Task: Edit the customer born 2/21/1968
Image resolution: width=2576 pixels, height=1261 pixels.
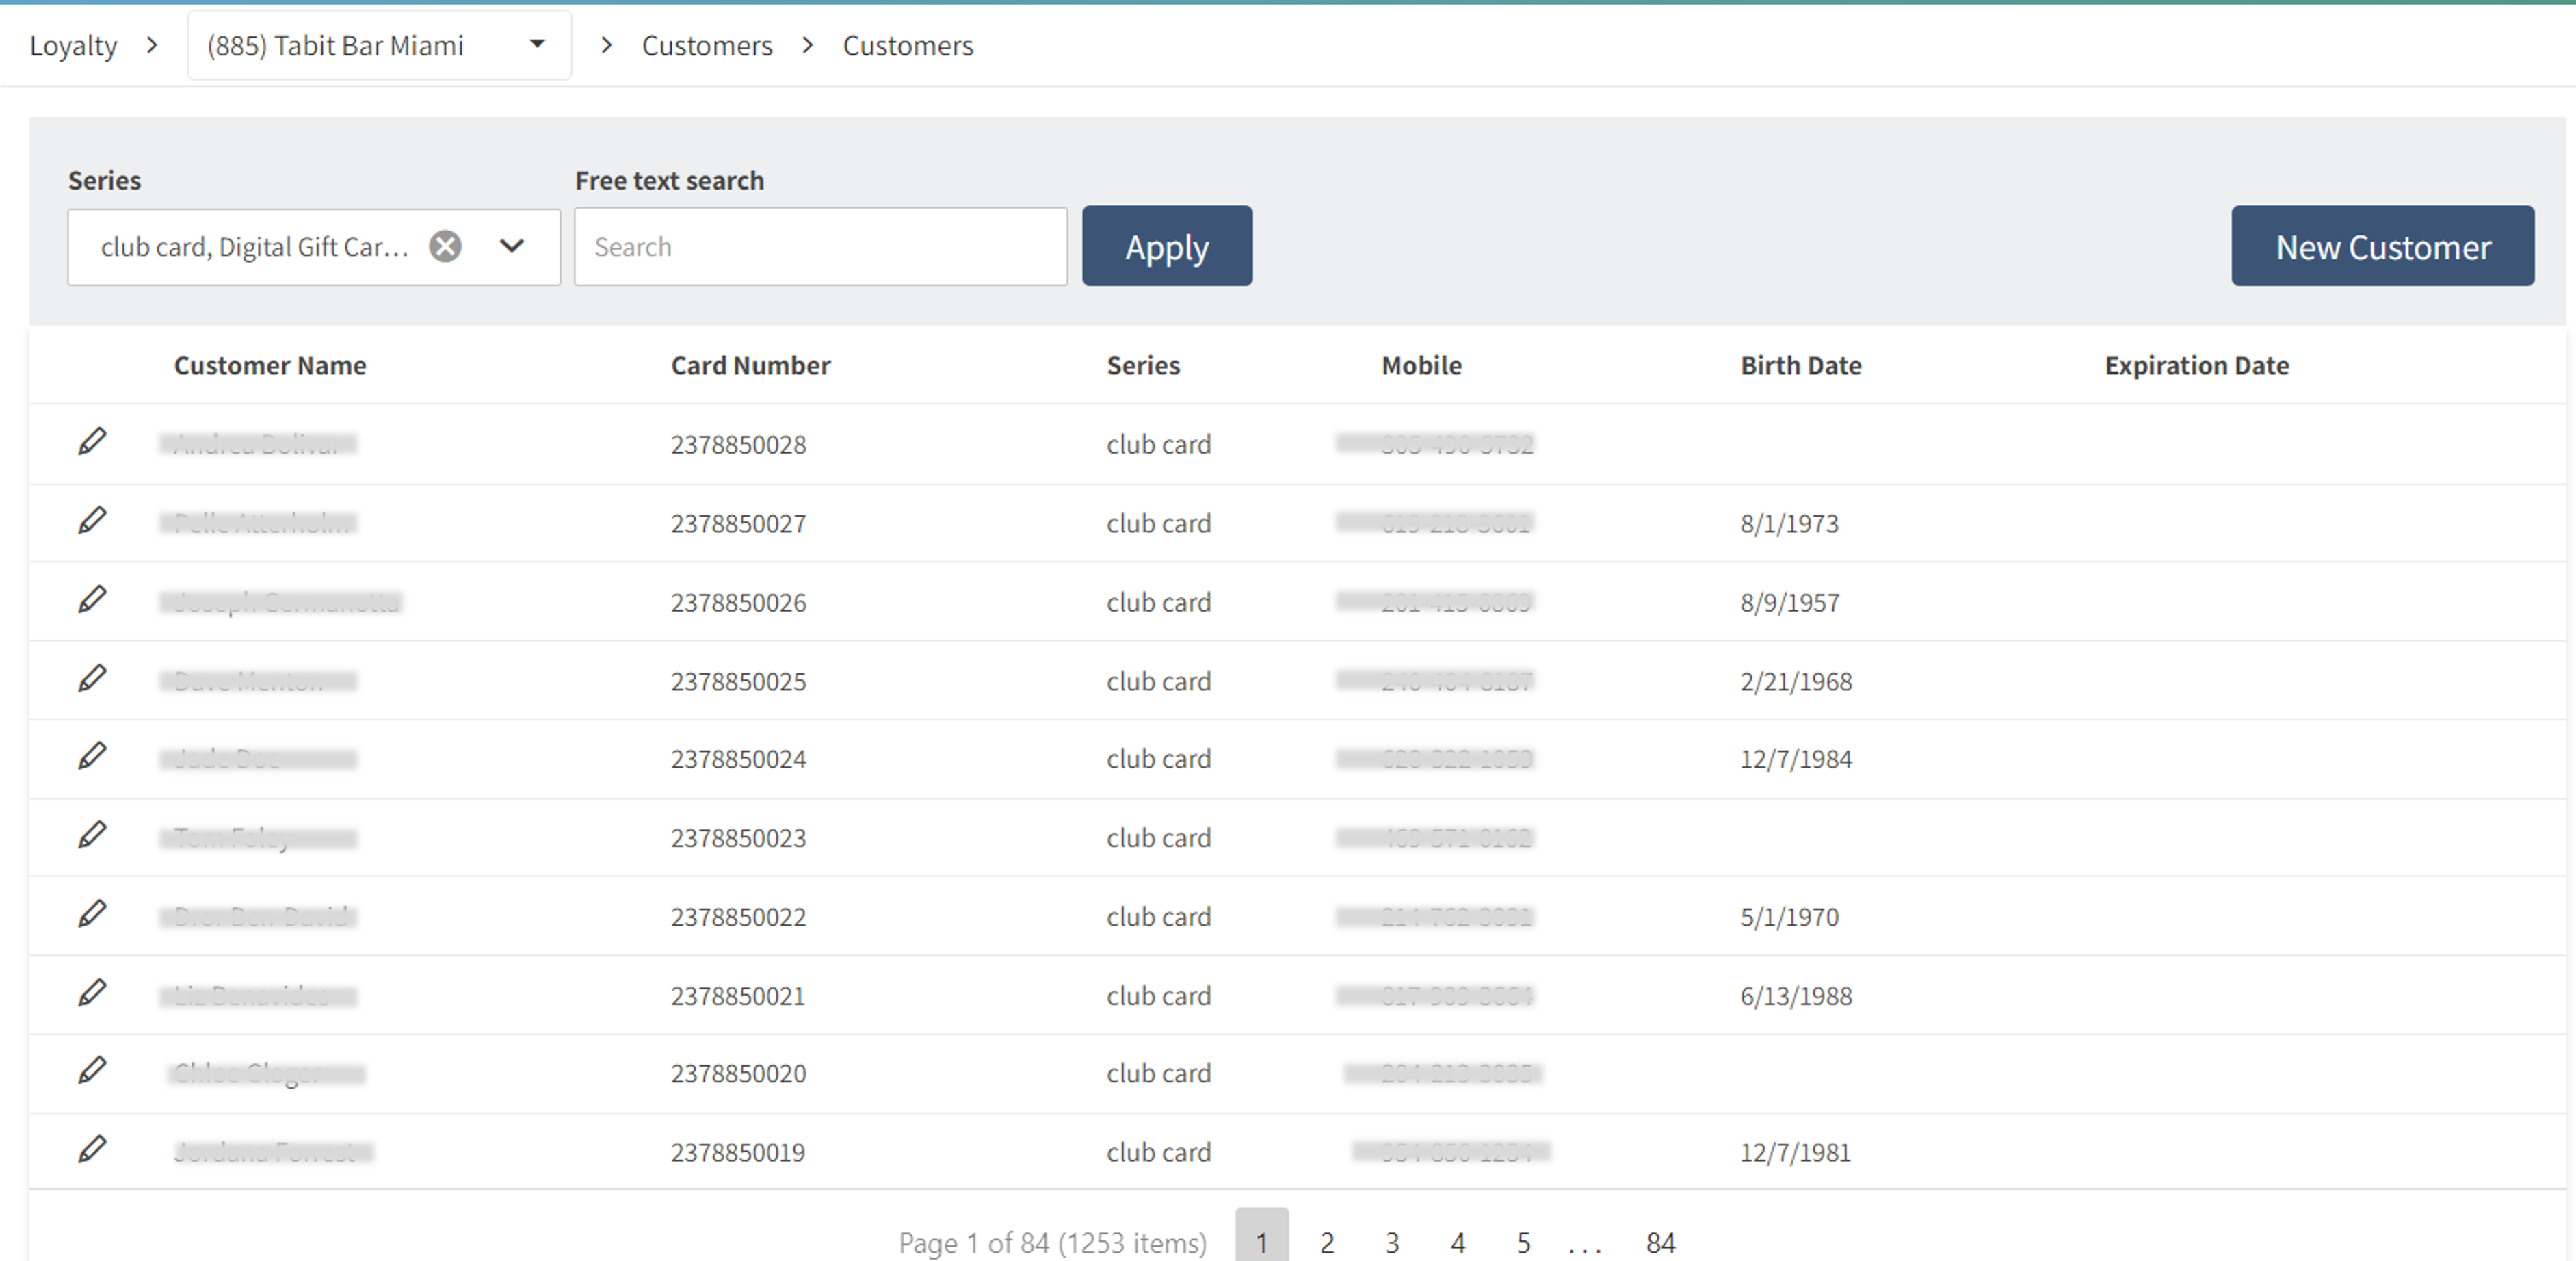Action: [92, 679]
